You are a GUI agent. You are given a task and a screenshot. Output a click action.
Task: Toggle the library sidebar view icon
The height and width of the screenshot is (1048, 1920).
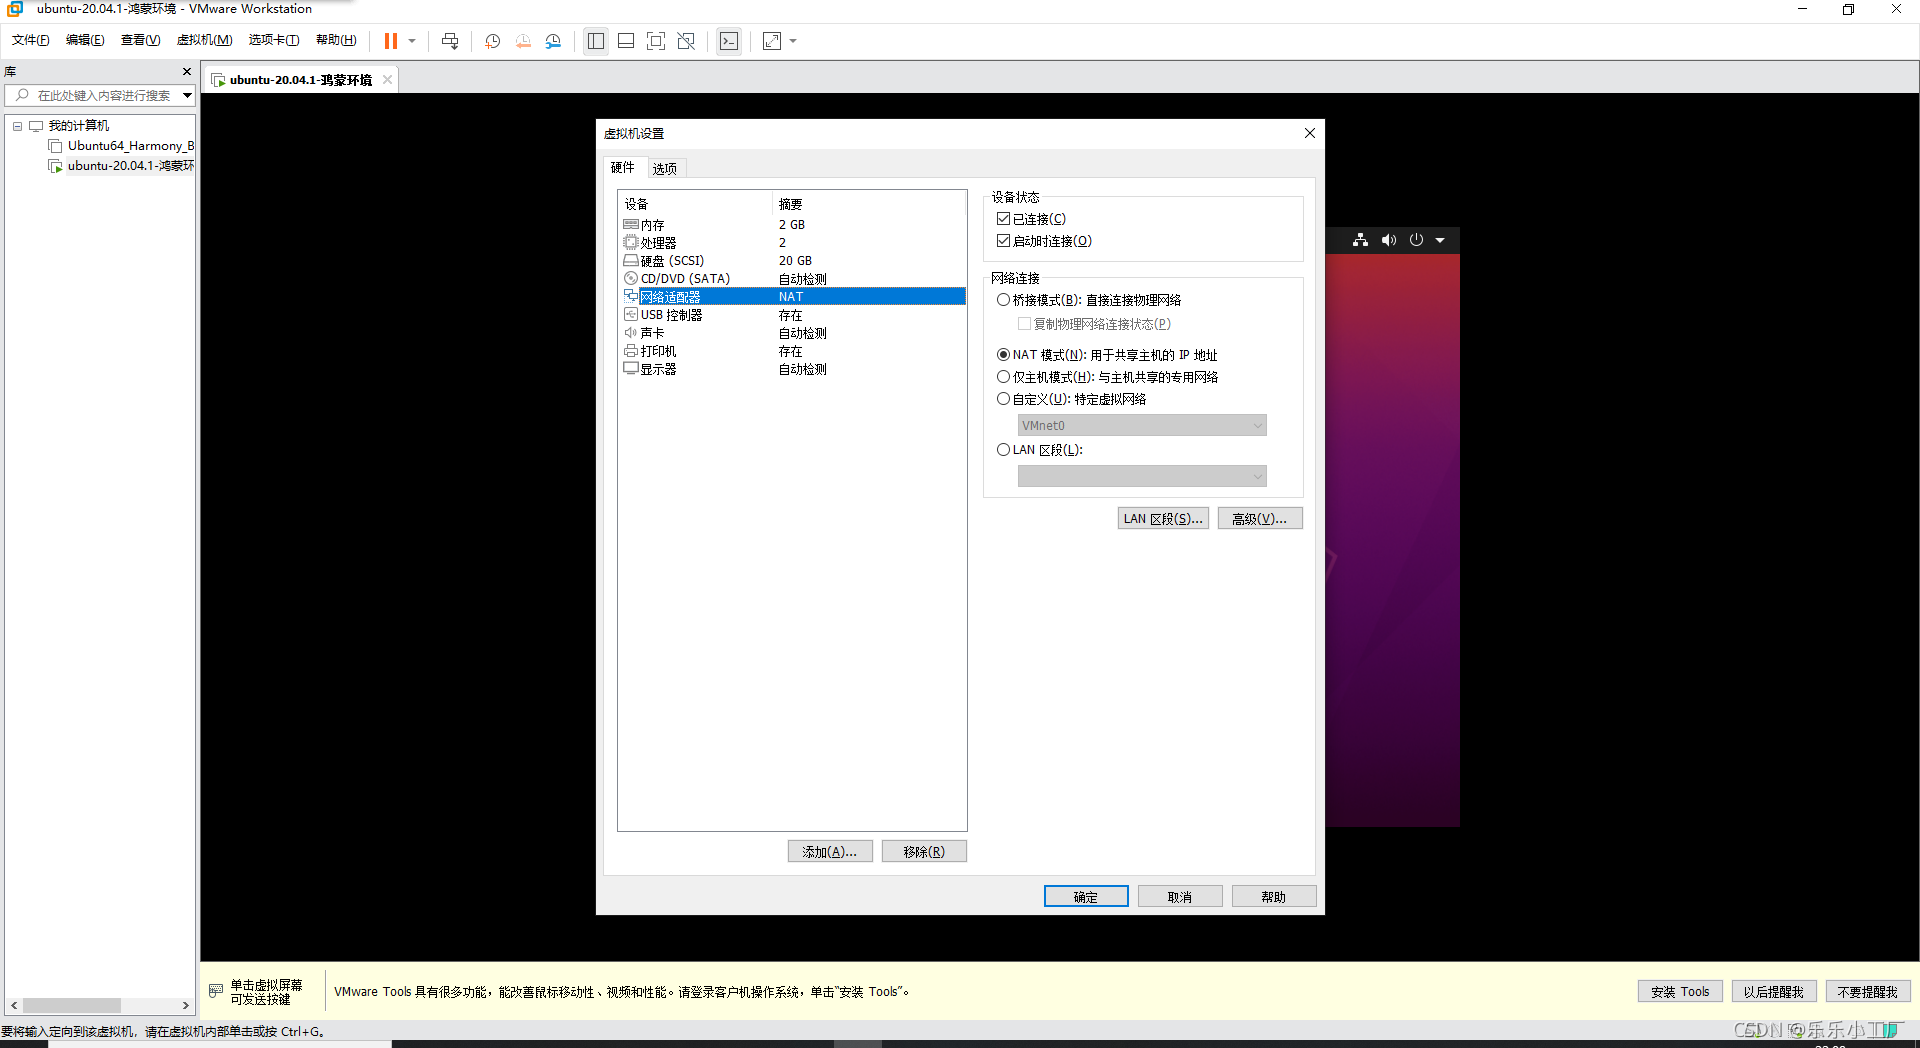596,41
